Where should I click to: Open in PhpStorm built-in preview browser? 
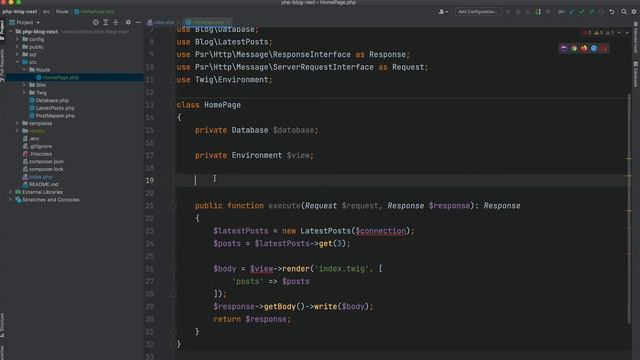click(564, 49)
